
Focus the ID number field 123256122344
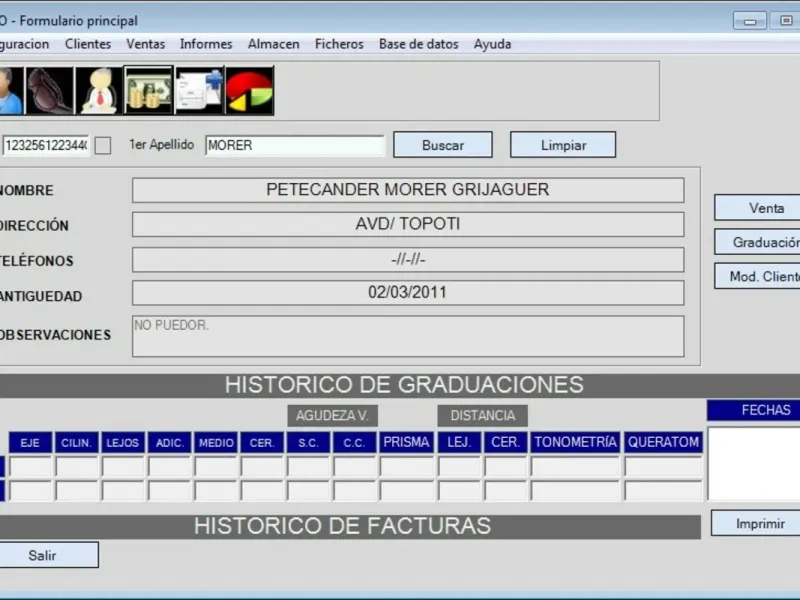point(45,145)
